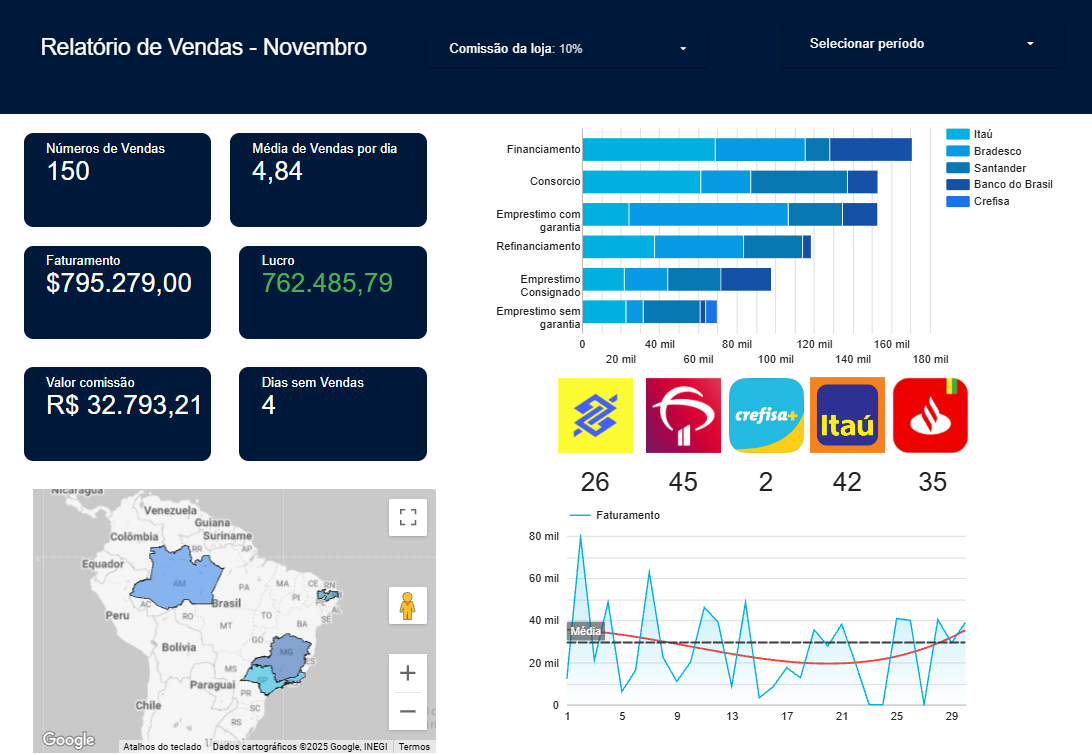Click the Google logo on the map
The height and width of the screenshot is (755, 1092).
(68, 740)
